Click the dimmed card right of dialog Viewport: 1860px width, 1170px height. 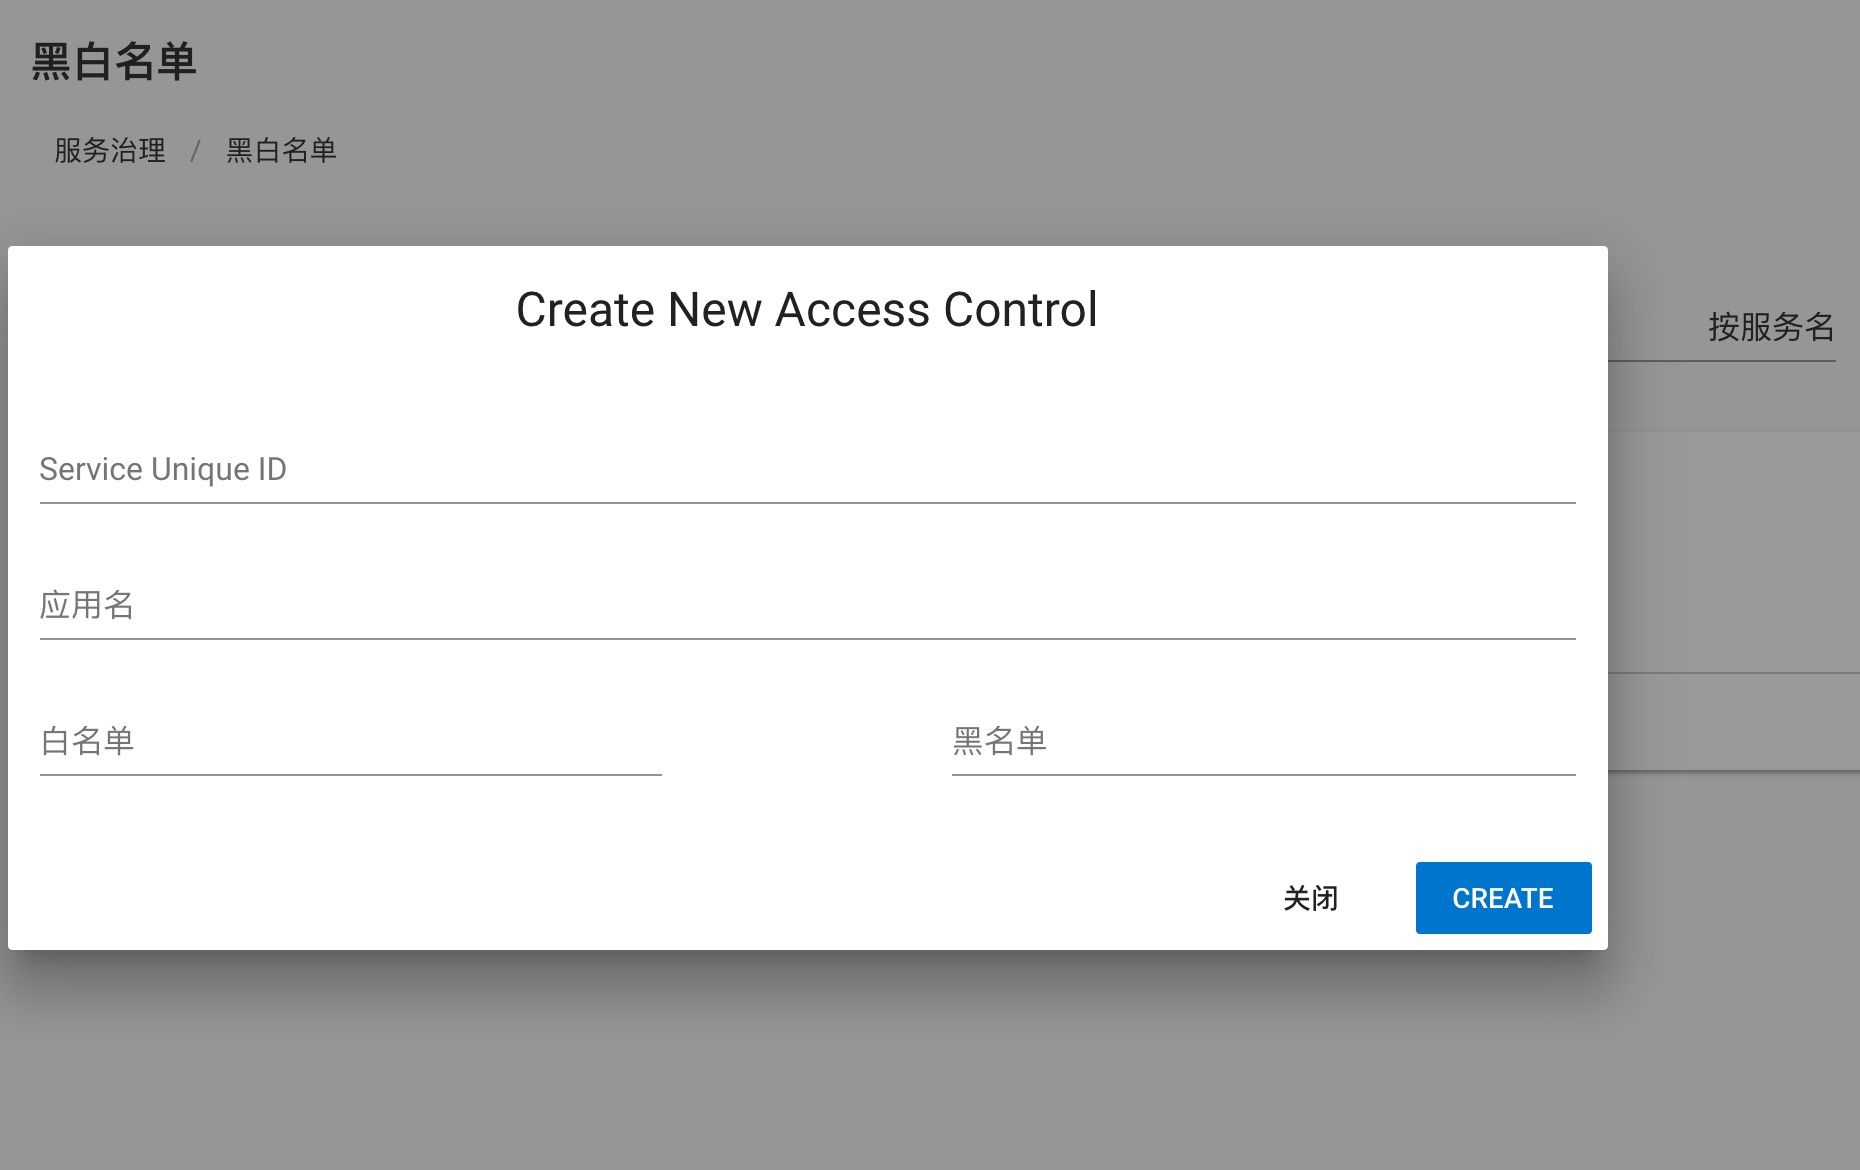pos(1734,550)
